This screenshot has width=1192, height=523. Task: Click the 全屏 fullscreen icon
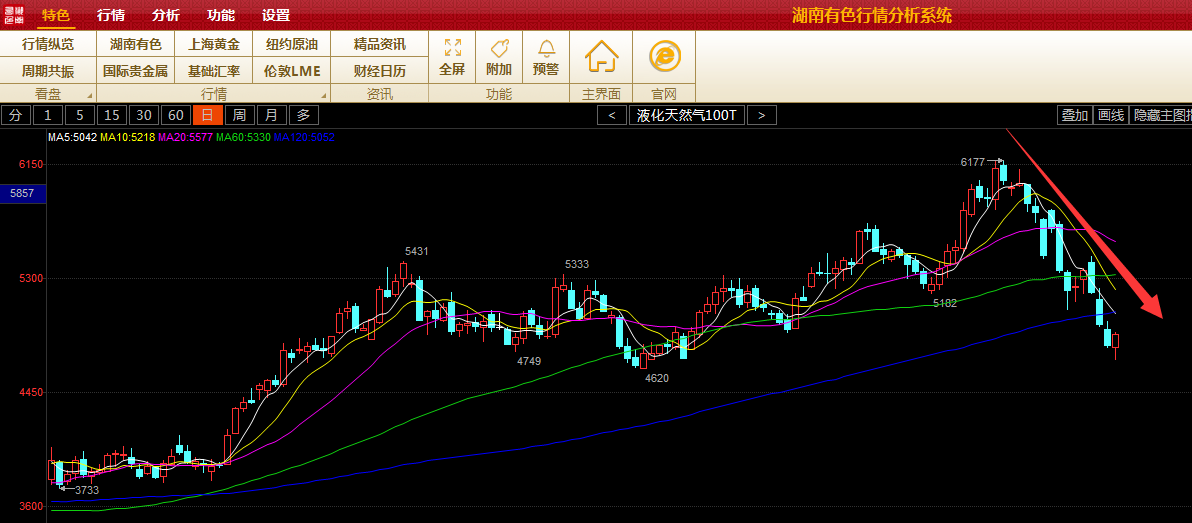452,57
